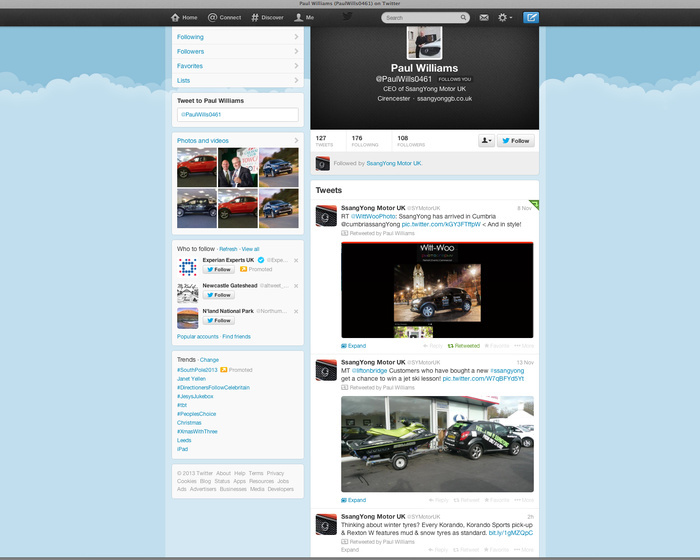The height and width of the screenshot is (560, 700).
Task: View all Who to follow suggestions
Action: 250,249
